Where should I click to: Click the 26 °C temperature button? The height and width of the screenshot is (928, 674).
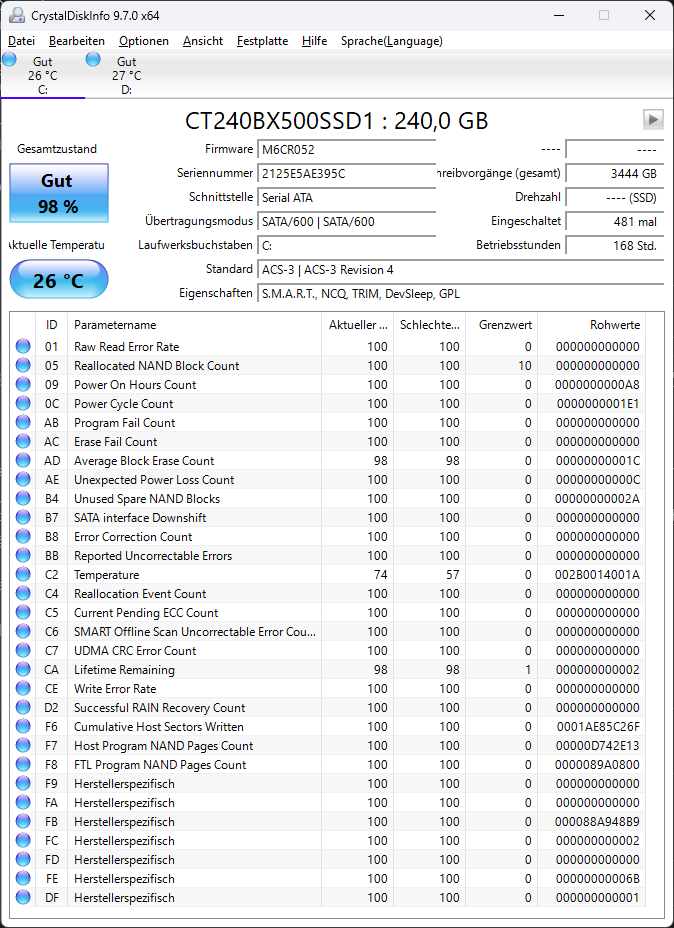point(59,279)
